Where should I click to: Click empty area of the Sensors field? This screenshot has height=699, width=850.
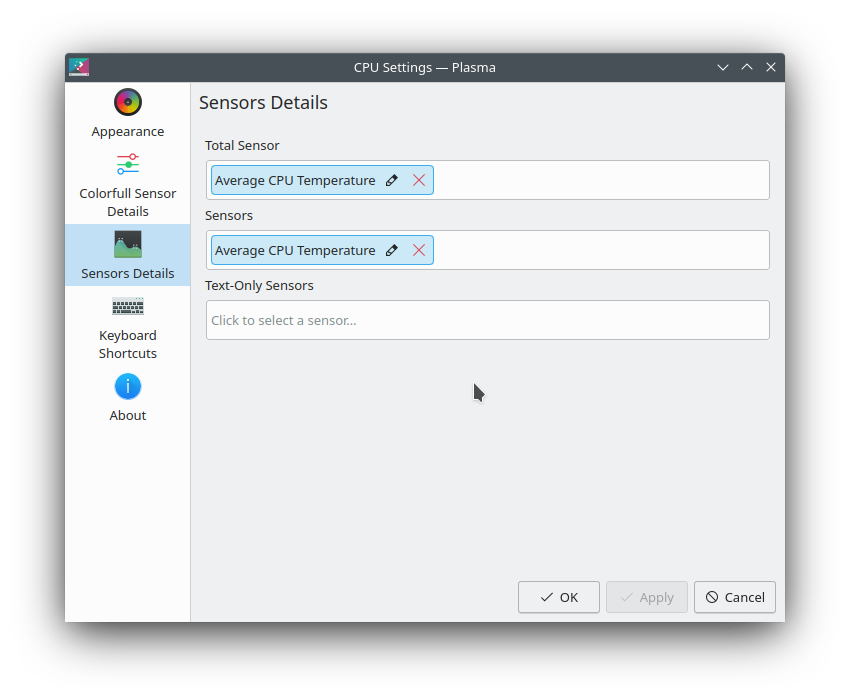point(600,251)
